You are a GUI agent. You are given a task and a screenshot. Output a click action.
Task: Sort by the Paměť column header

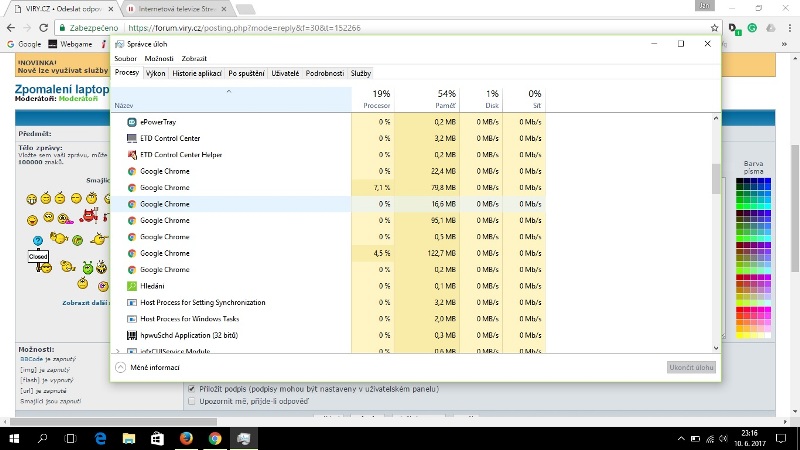tap(427, 99)
